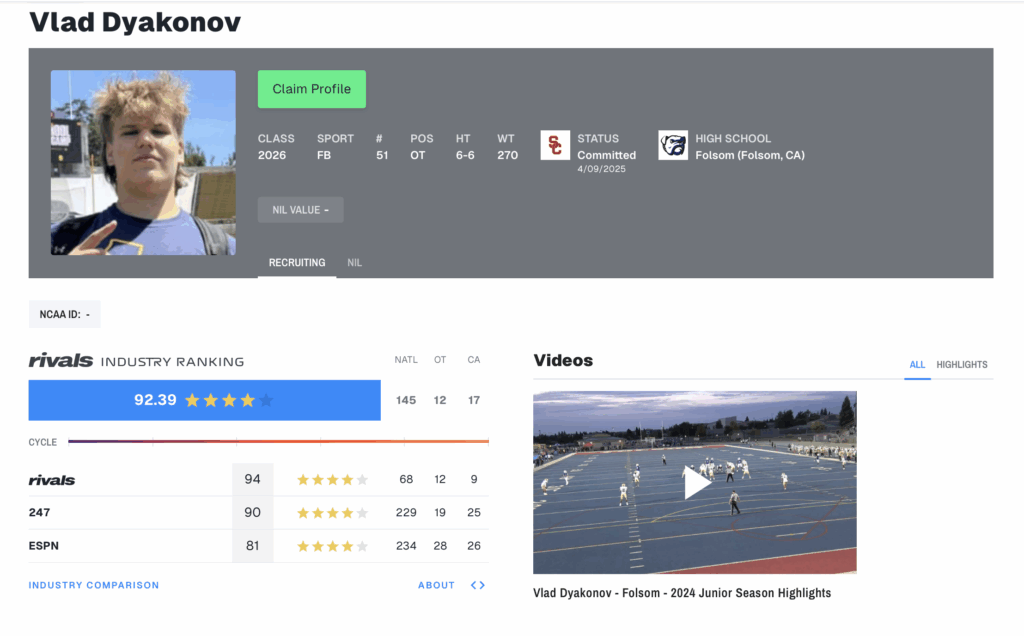The image size is (1024, 636).
Task: Open the 2024 Junior Season Highlights title
Action: (682, 593)
